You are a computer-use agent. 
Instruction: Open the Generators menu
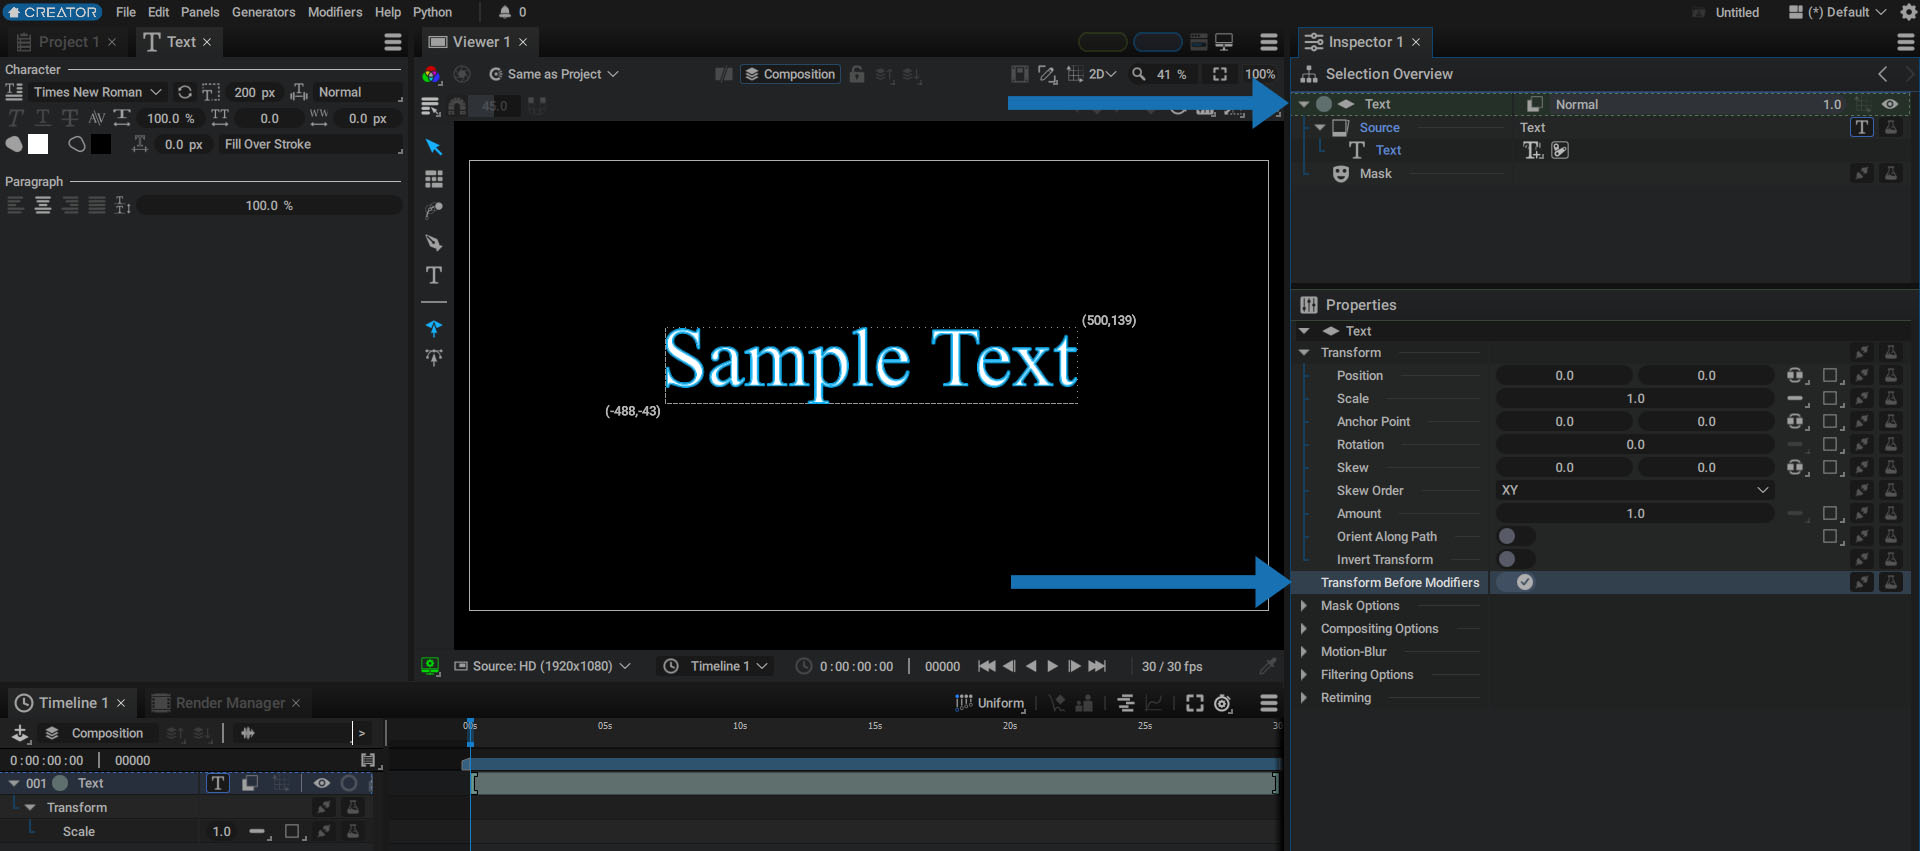pyautogui.click(x=264, y=12)
